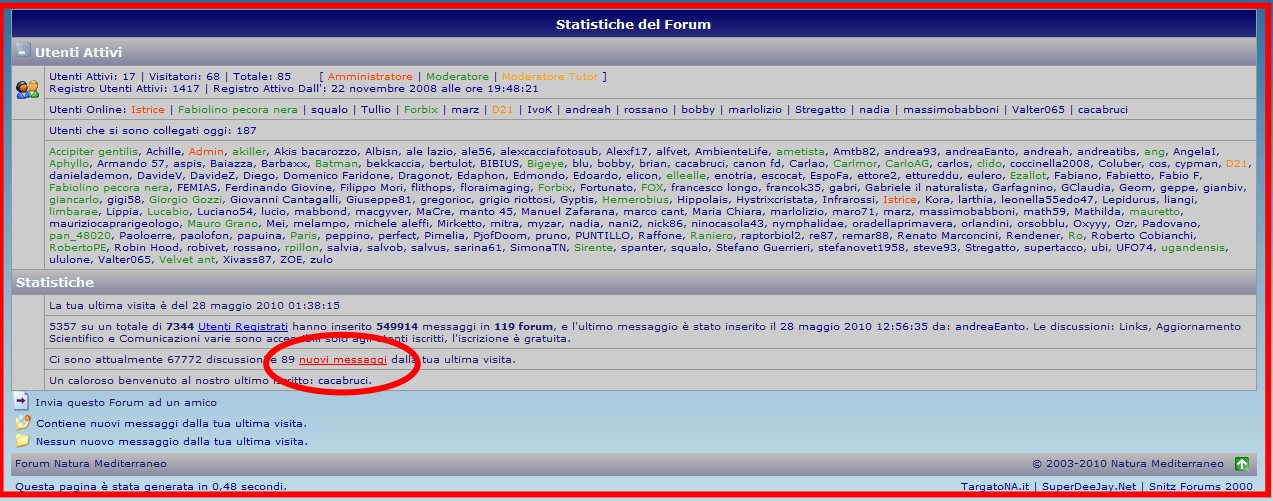Click Forbix in the Utenti Online row
1273x501 pixels.
click(x=421, y=109)
